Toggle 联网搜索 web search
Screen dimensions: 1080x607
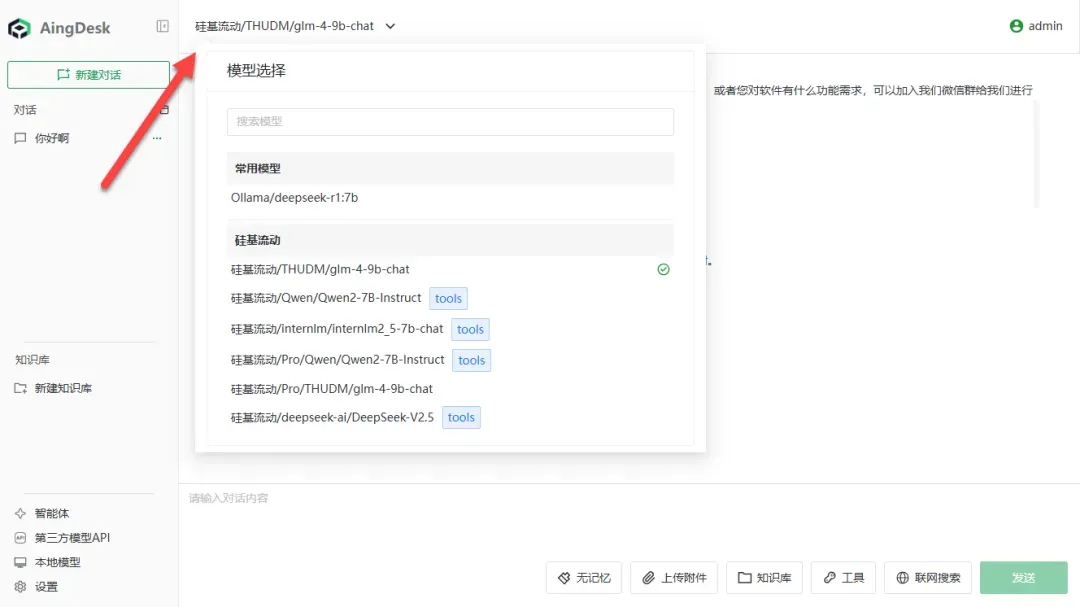(928, 577)
